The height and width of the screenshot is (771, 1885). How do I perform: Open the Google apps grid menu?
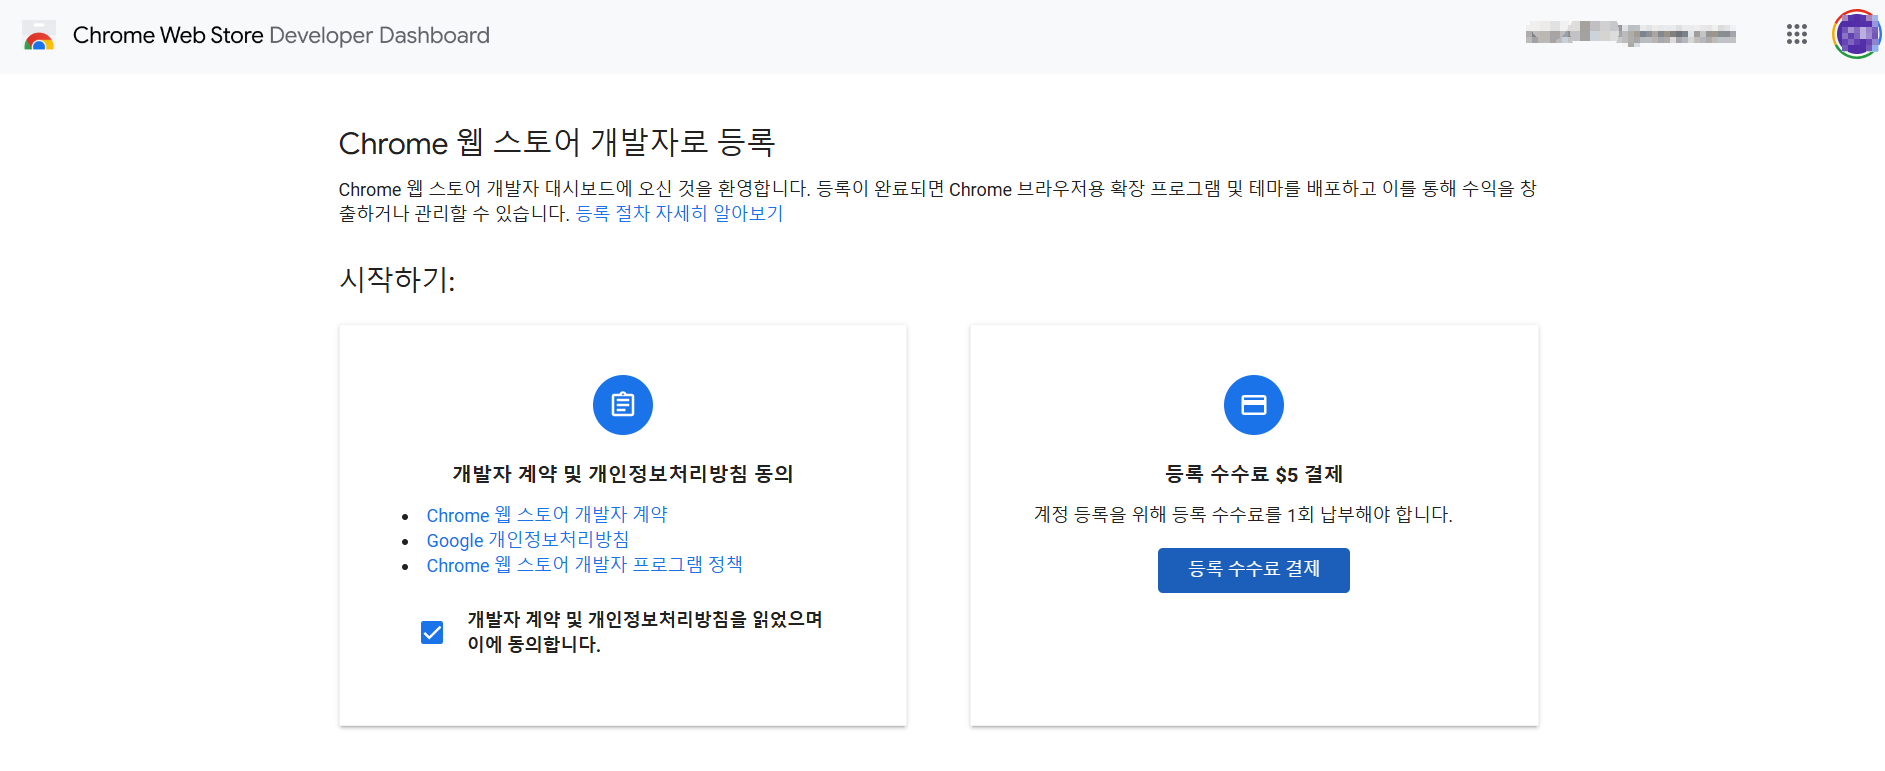coord(1797,35)
